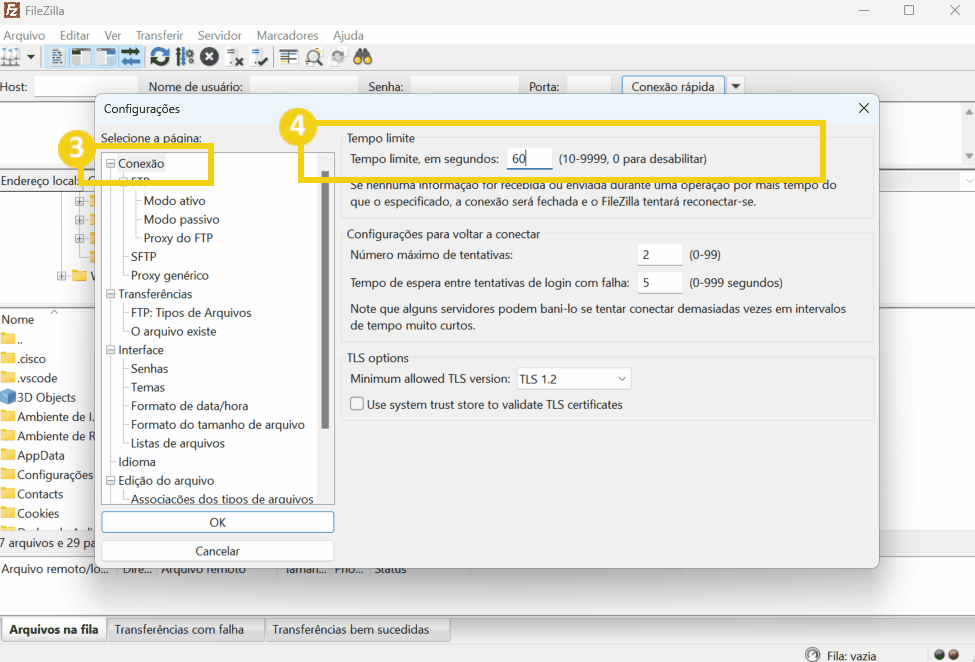The width and height of the screenshot is (975, 662).
Task: Open the Ver menu
Action: [113, 35]
